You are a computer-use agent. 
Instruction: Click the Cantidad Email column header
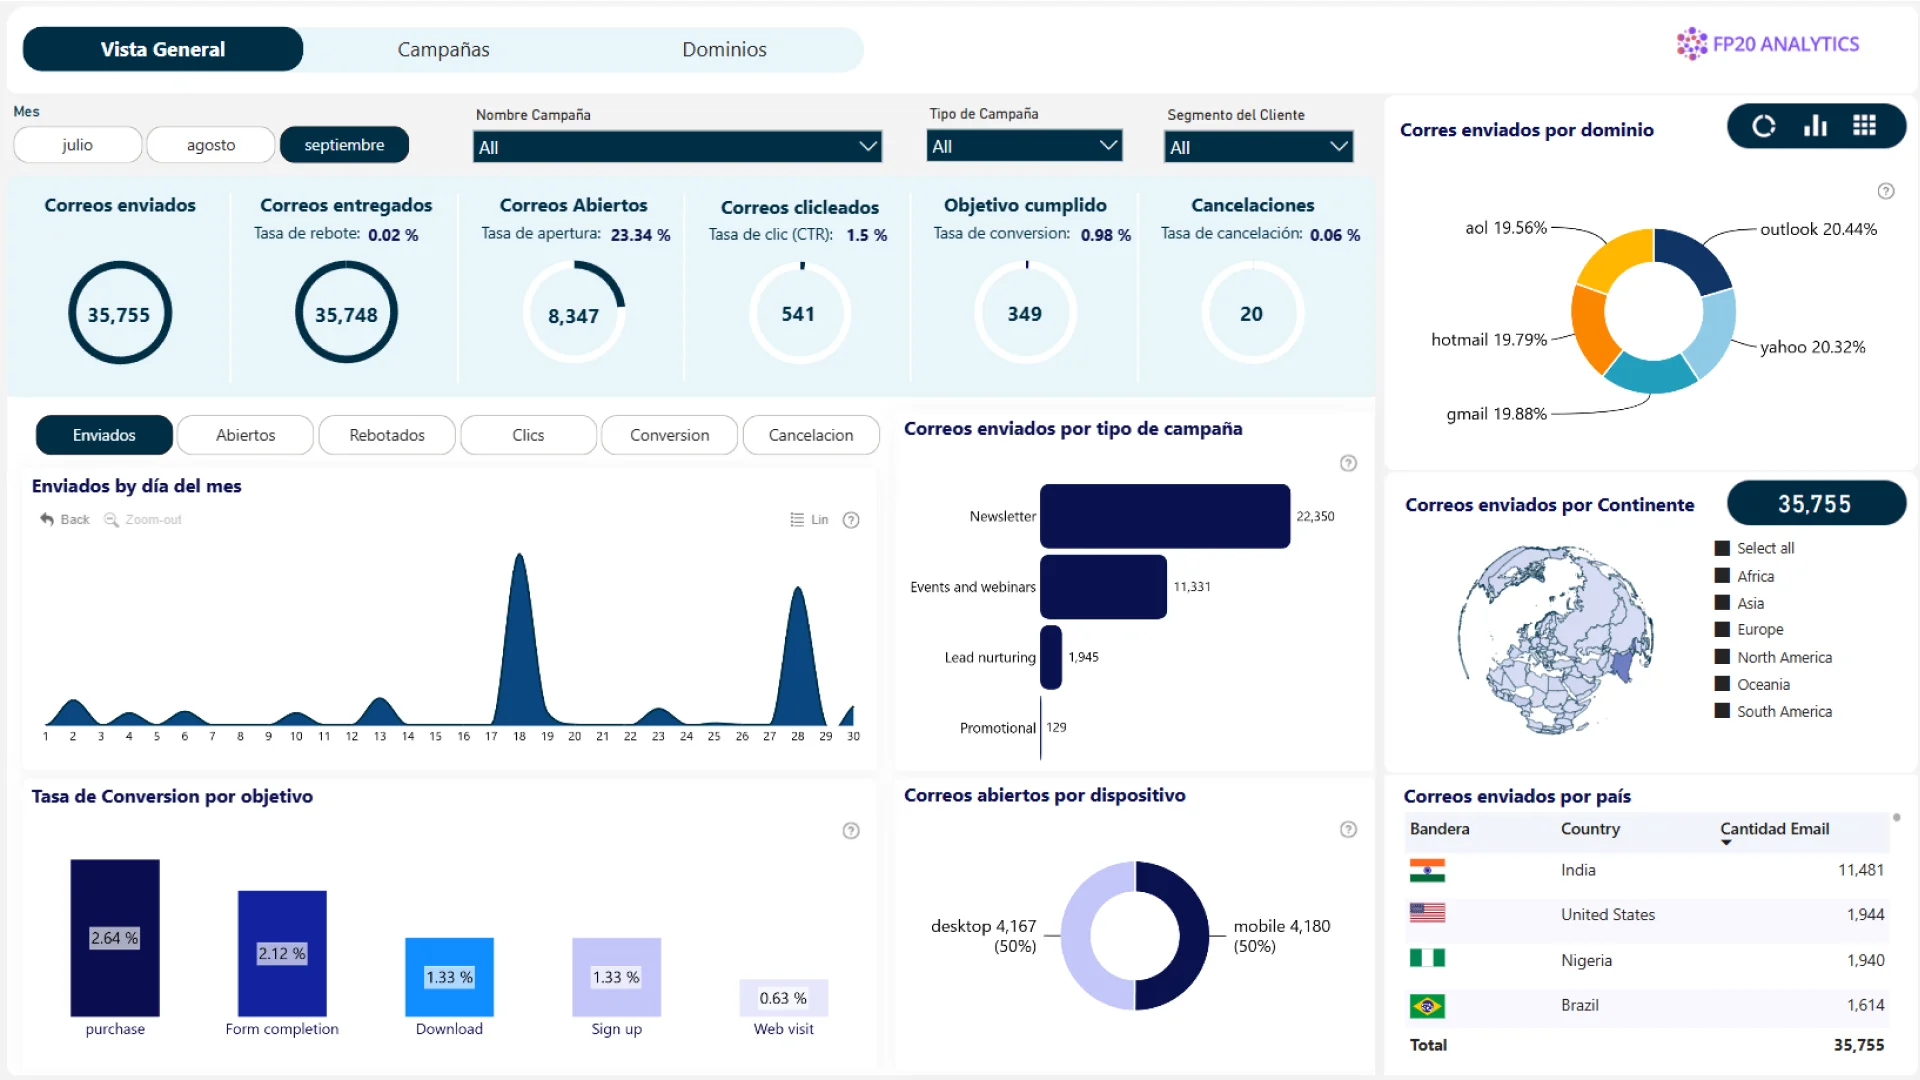(x=1774, y=829)
